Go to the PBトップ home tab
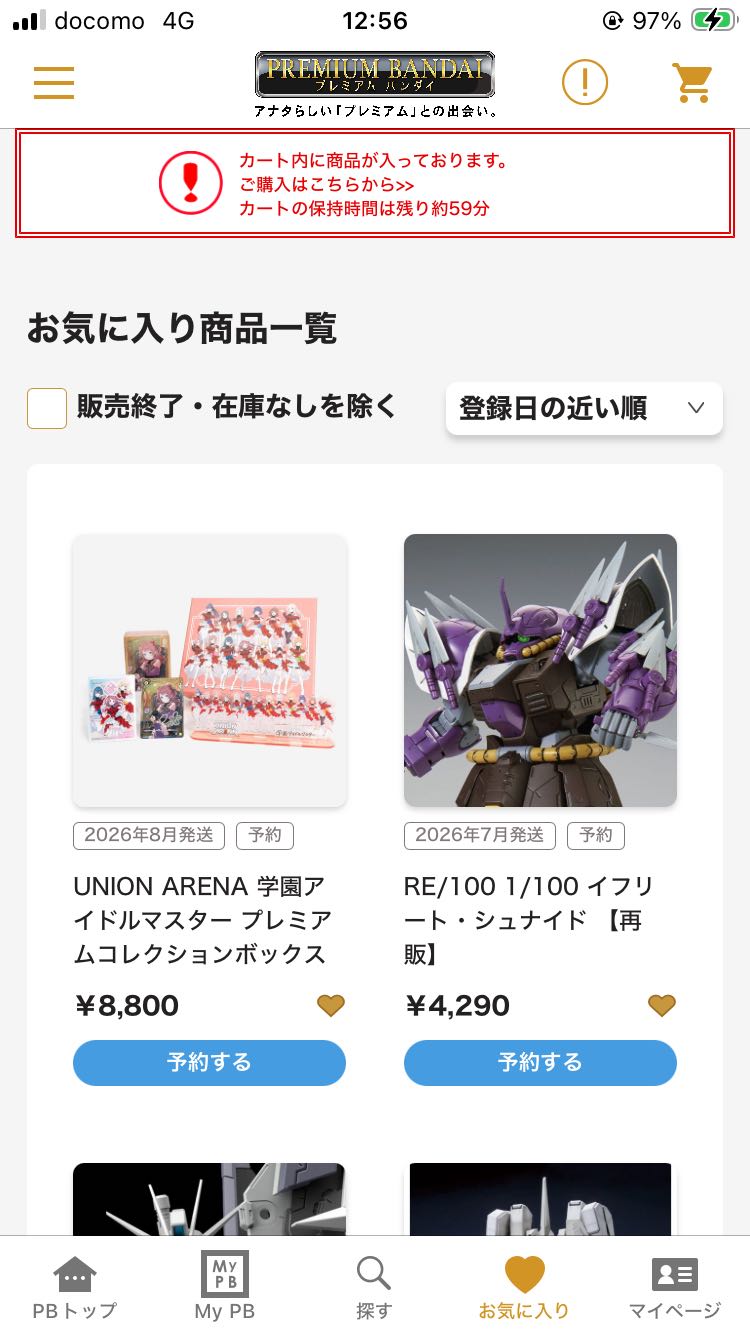750x1334 pixels. [75, 1287]
